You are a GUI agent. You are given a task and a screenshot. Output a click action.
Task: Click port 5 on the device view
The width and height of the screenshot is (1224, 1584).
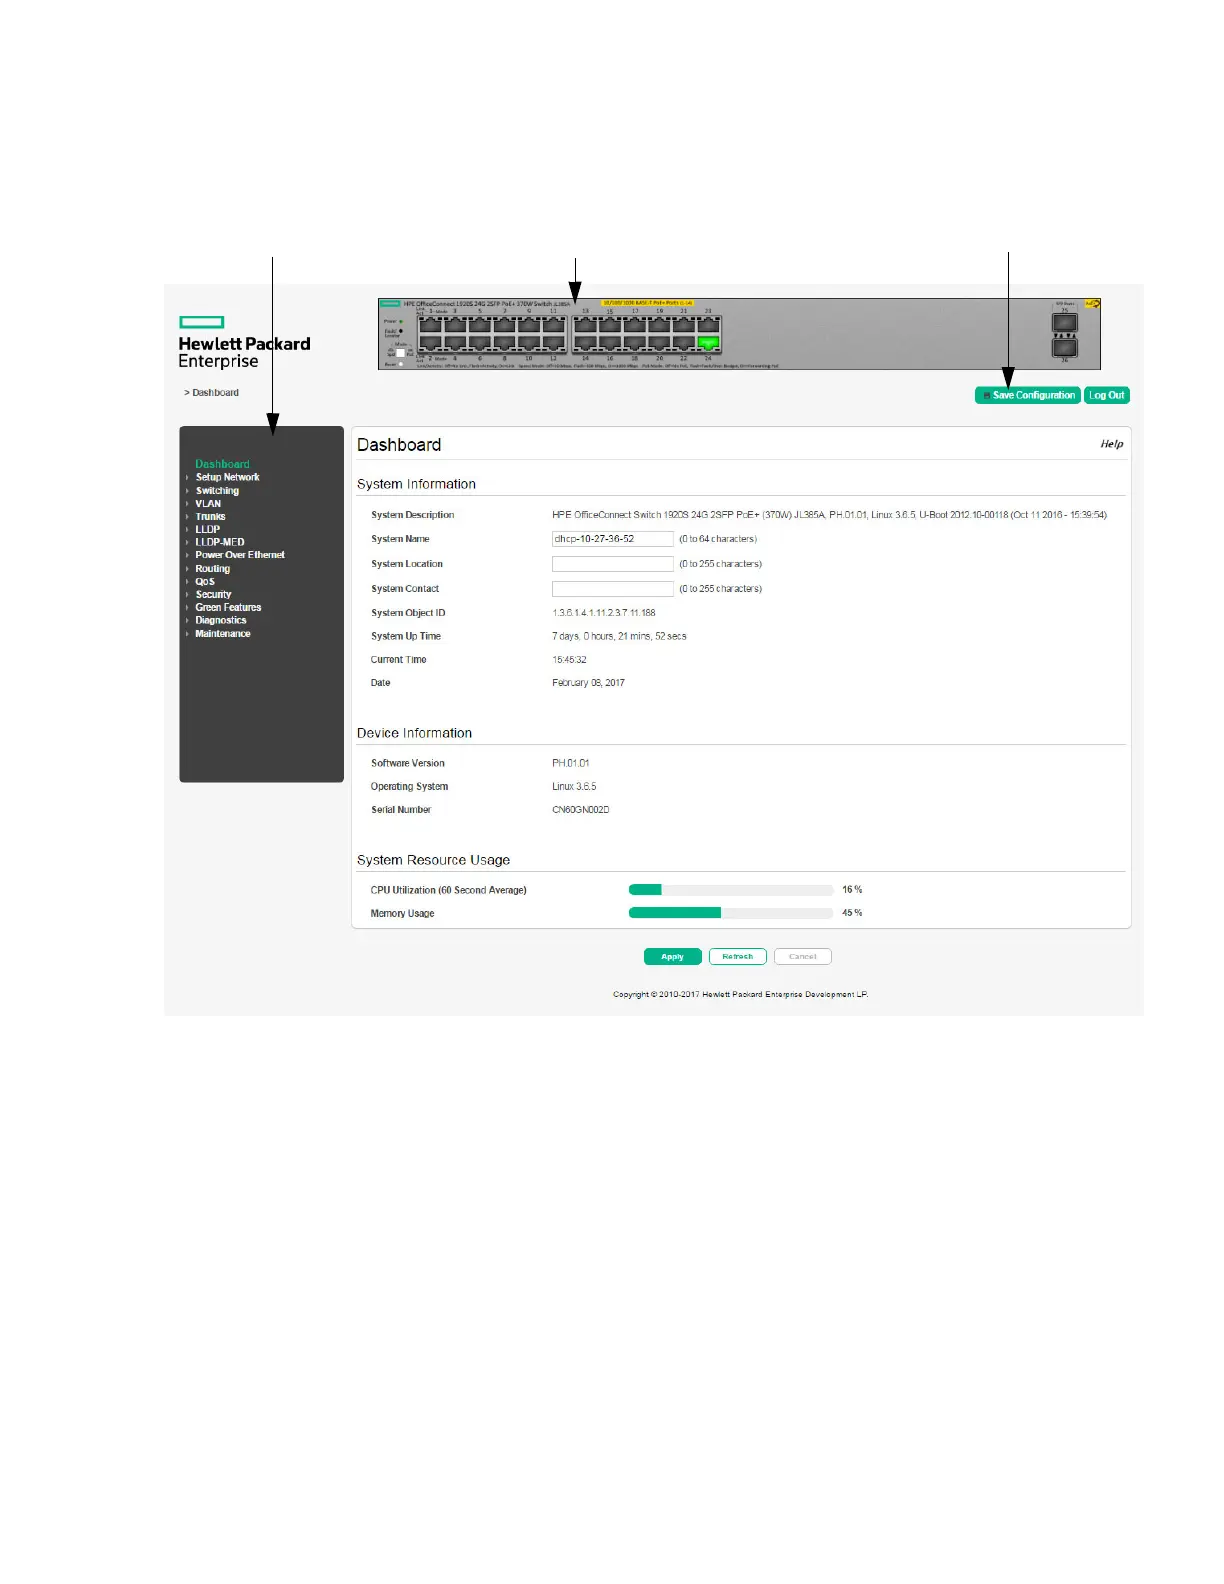click(x=480, y=326)
